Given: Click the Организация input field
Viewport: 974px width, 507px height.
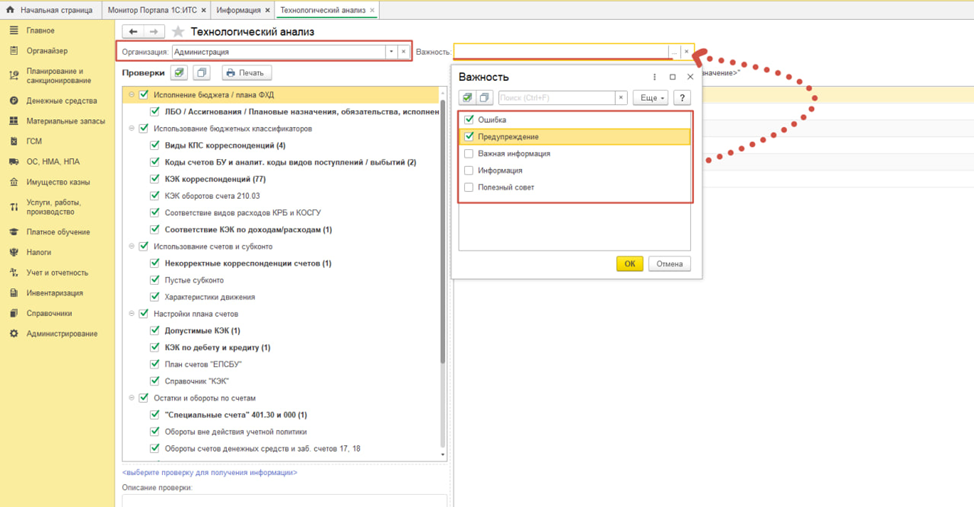Looking at the screenshot, I should click(x=279, y=52).
